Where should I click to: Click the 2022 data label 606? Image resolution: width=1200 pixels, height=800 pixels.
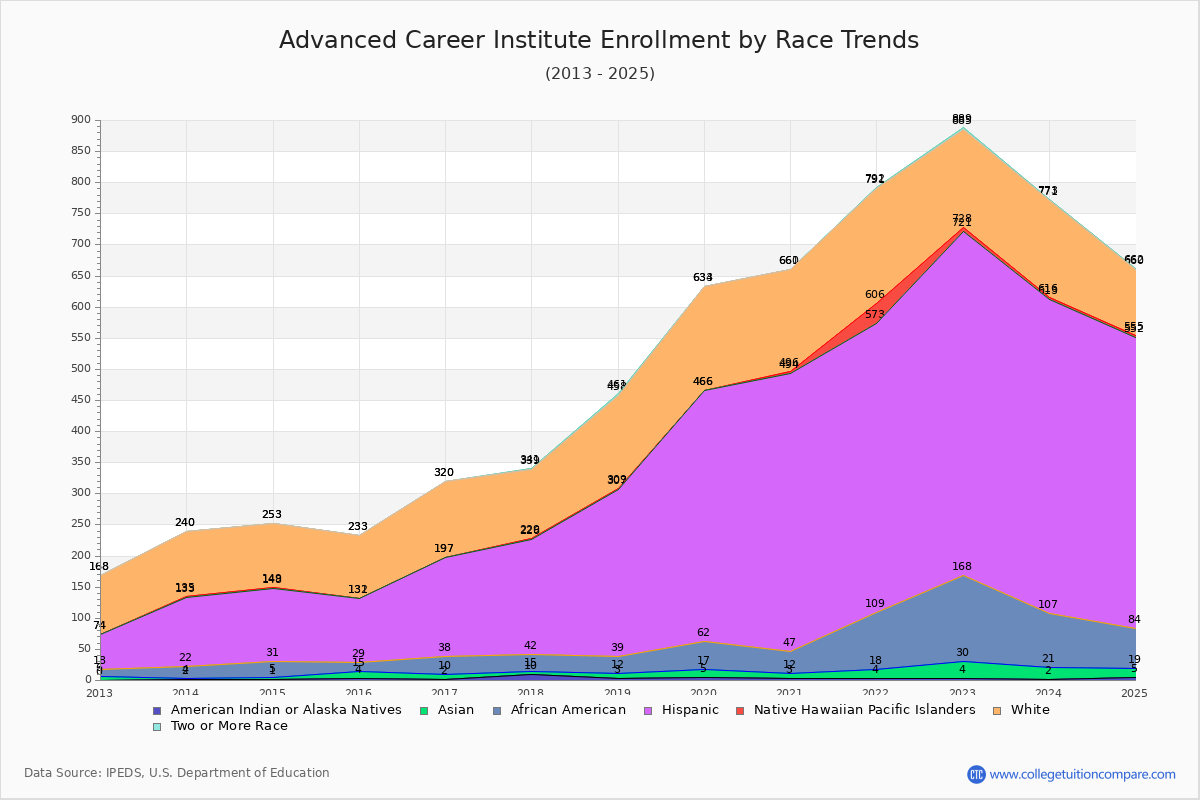click(x=875, y=294)
